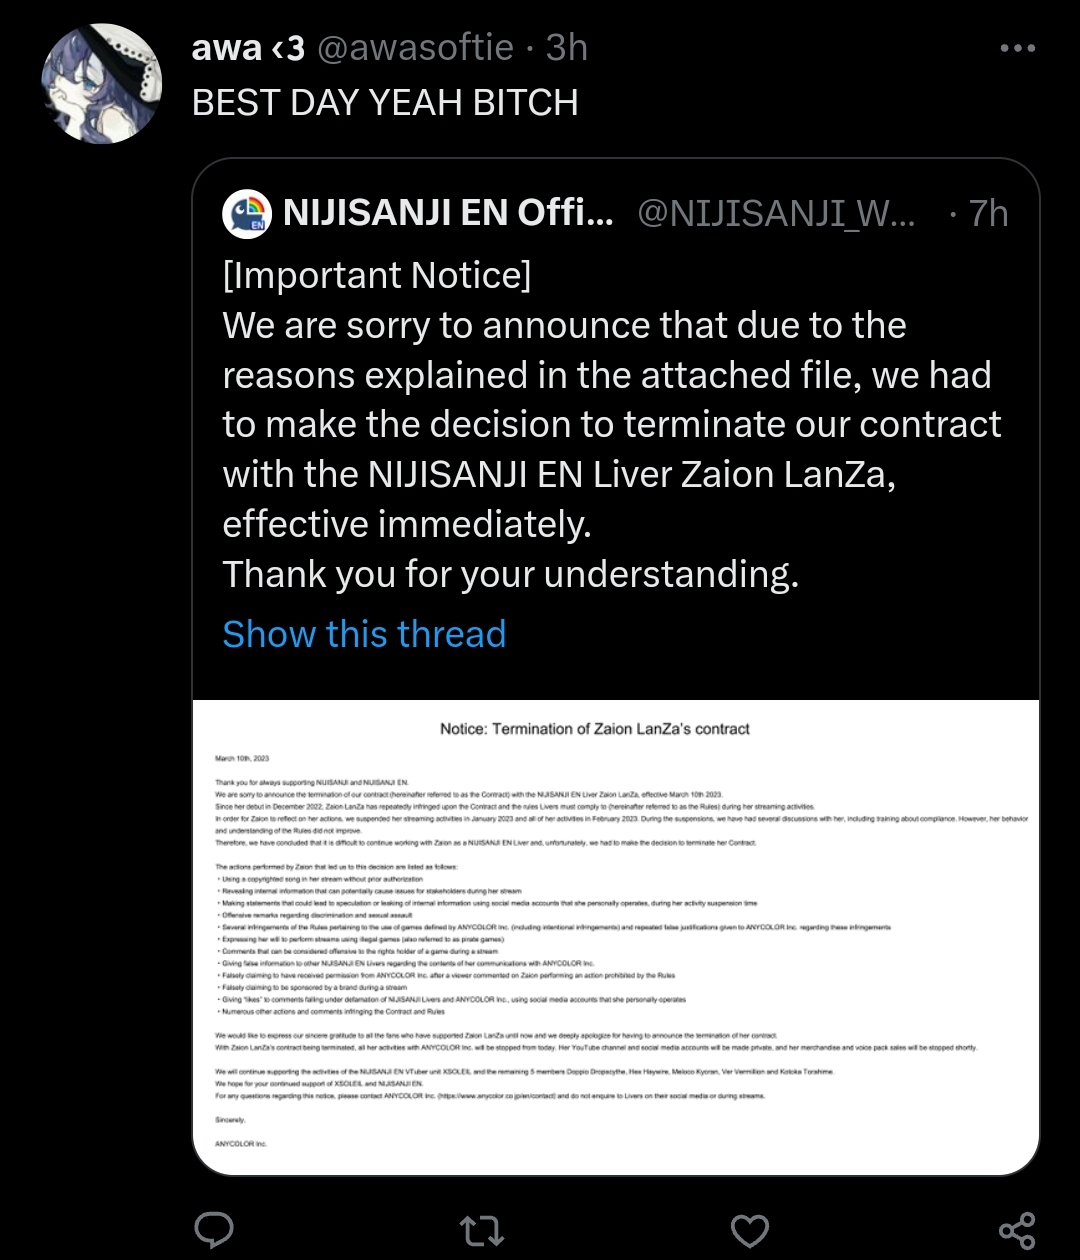Open the @awasoftie handle

click(x=415, y=48)
